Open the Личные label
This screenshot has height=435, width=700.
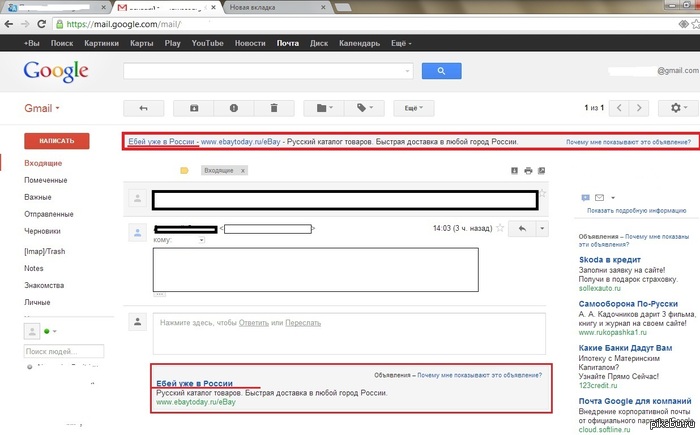(37, 302)
